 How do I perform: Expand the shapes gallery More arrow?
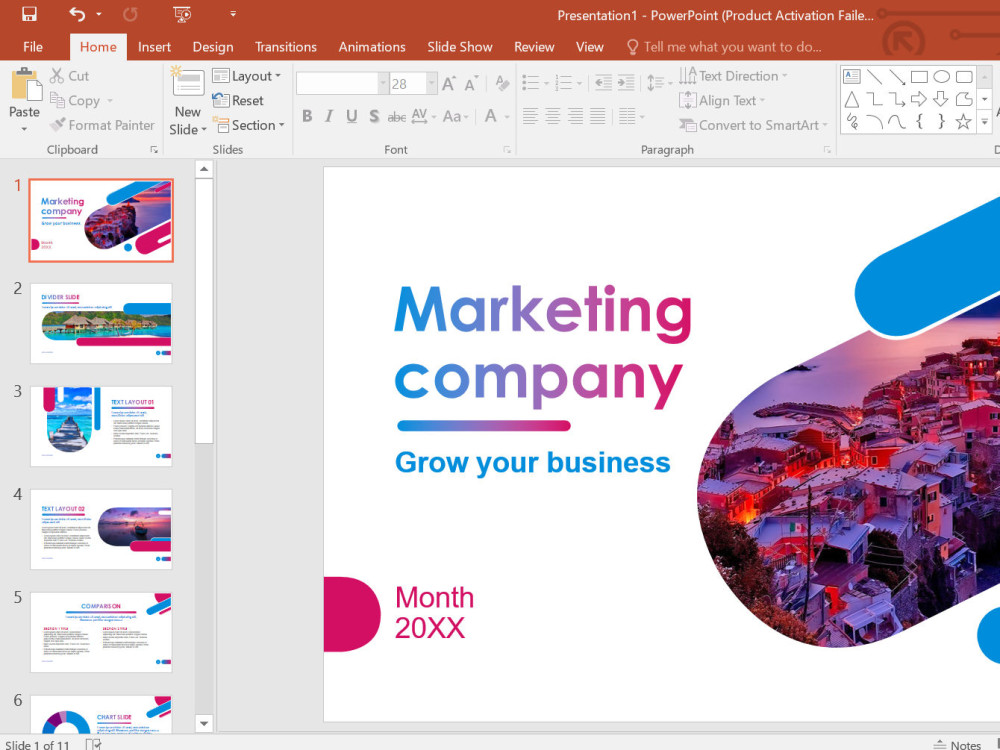coord(984,121)
